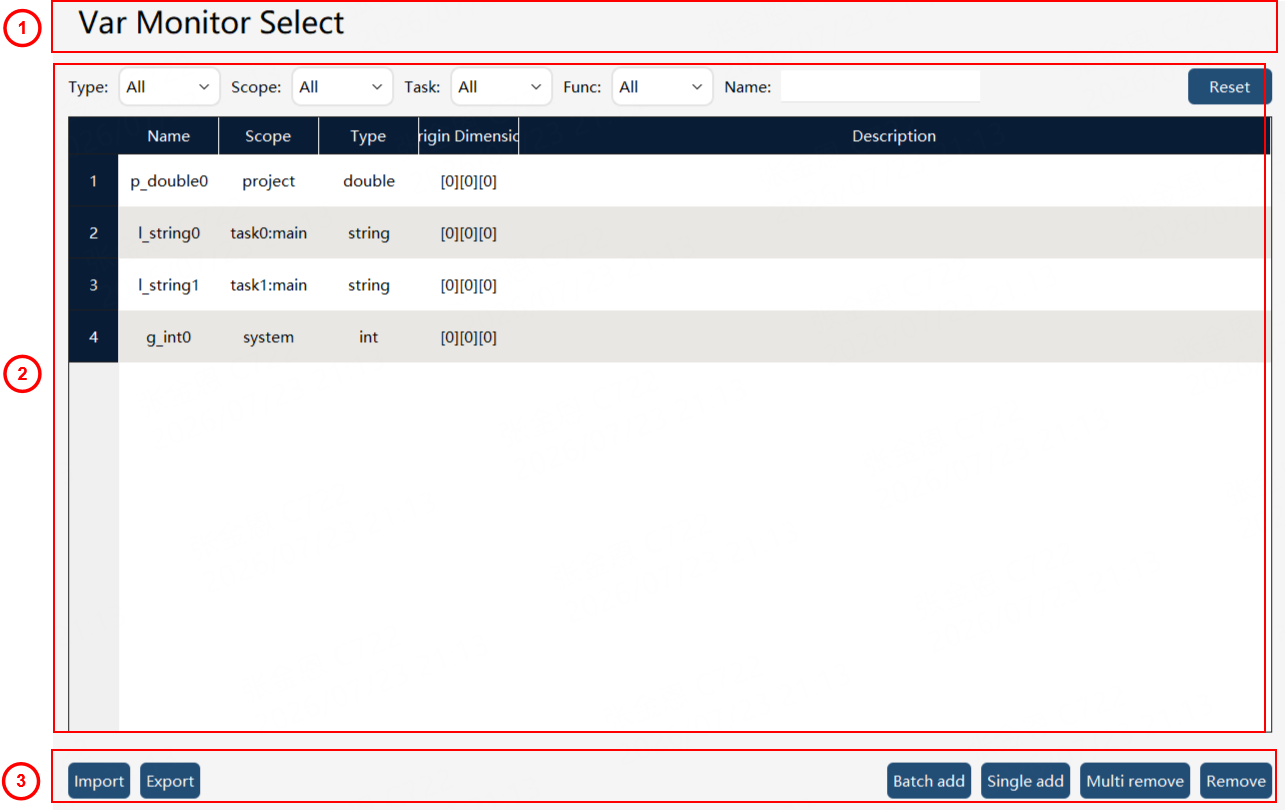Image resolution: width=1285 pixels, height=810 pixels.
Task: Expand the Func filter dropdown
Action: click(662, 87)
